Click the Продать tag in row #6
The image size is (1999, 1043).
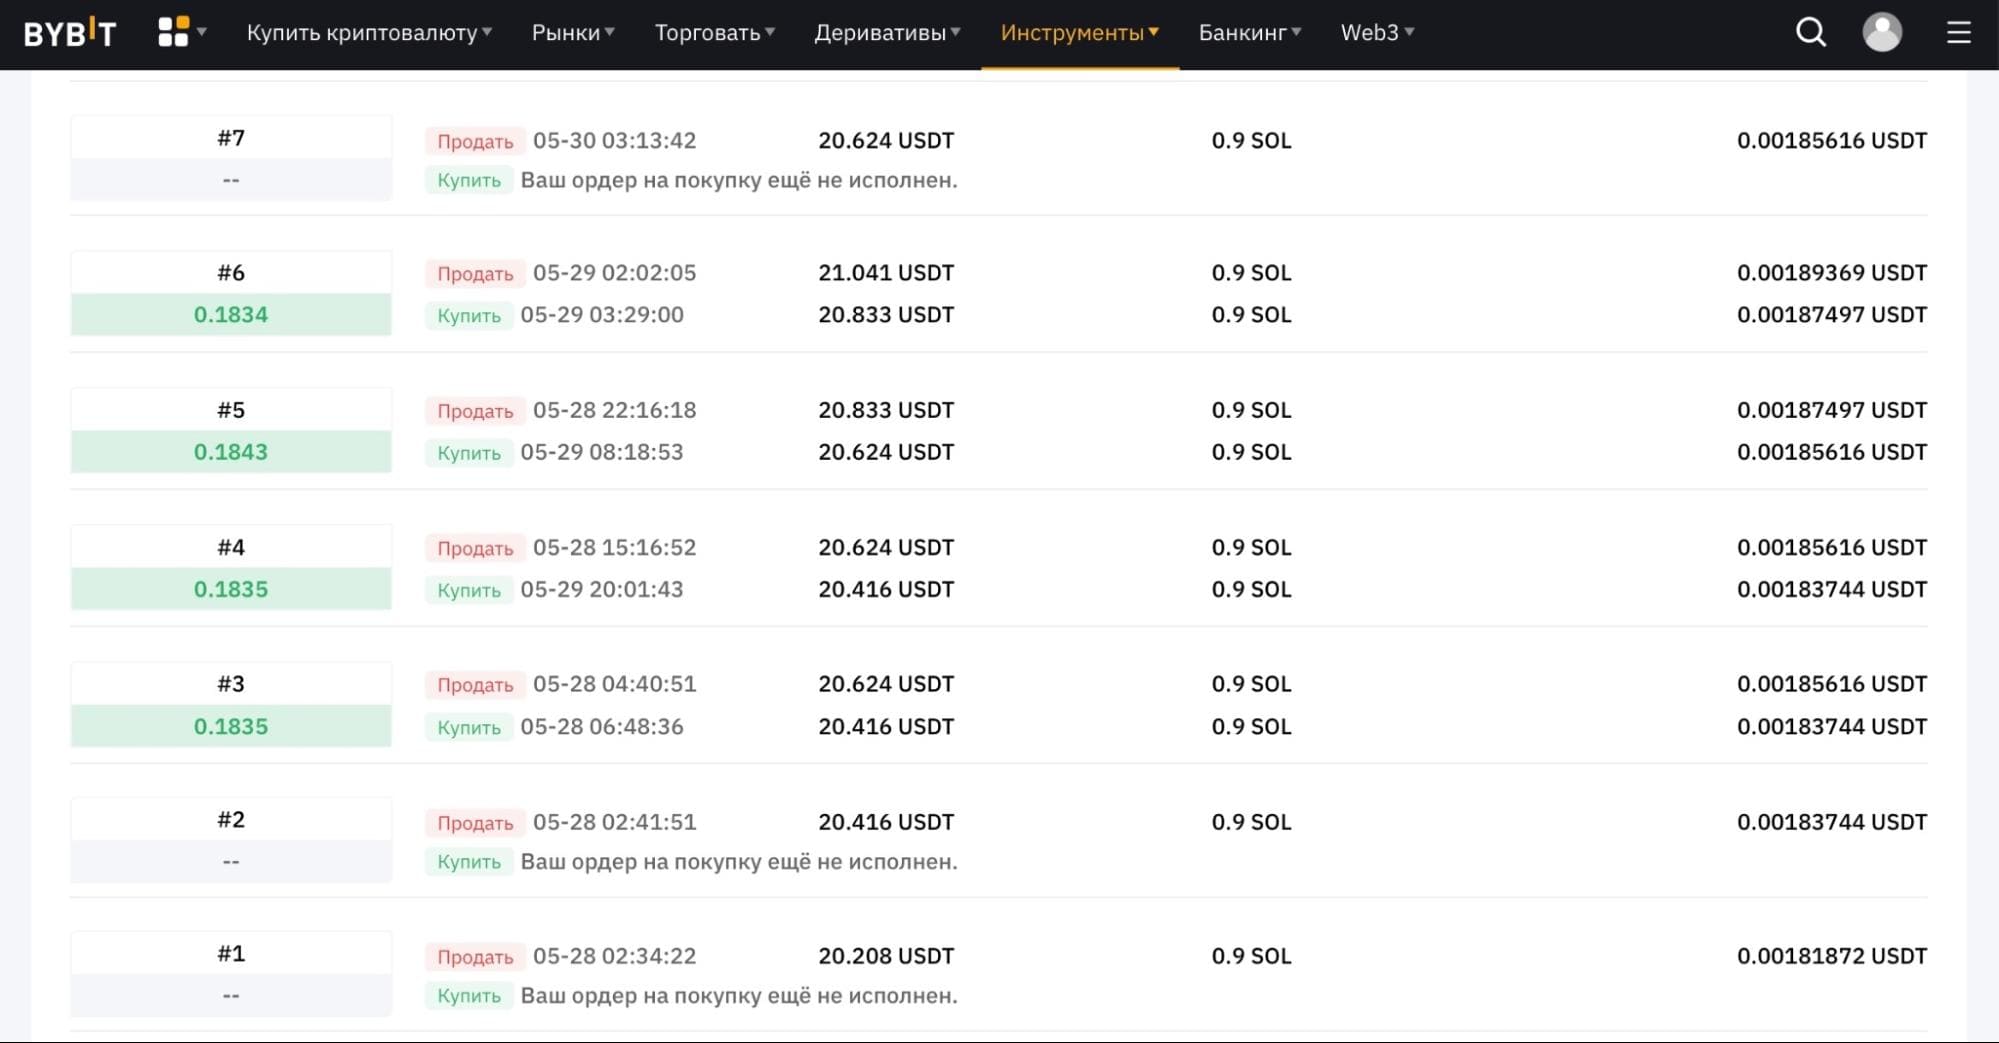coord(475,273)
